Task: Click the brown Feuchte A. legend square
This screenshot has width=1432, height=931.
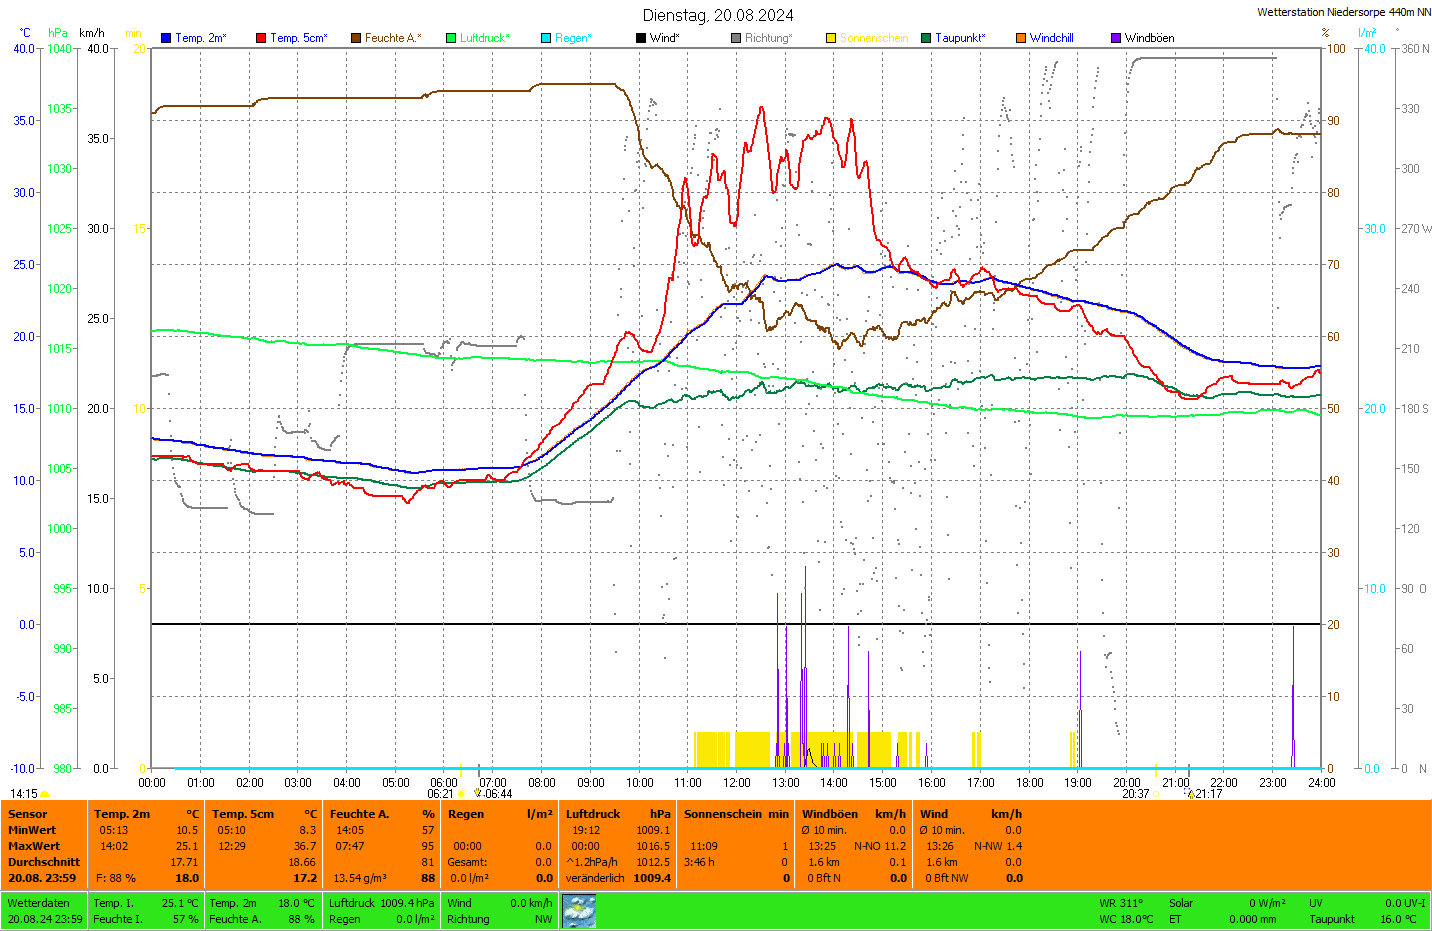Action: coord(356,38)
